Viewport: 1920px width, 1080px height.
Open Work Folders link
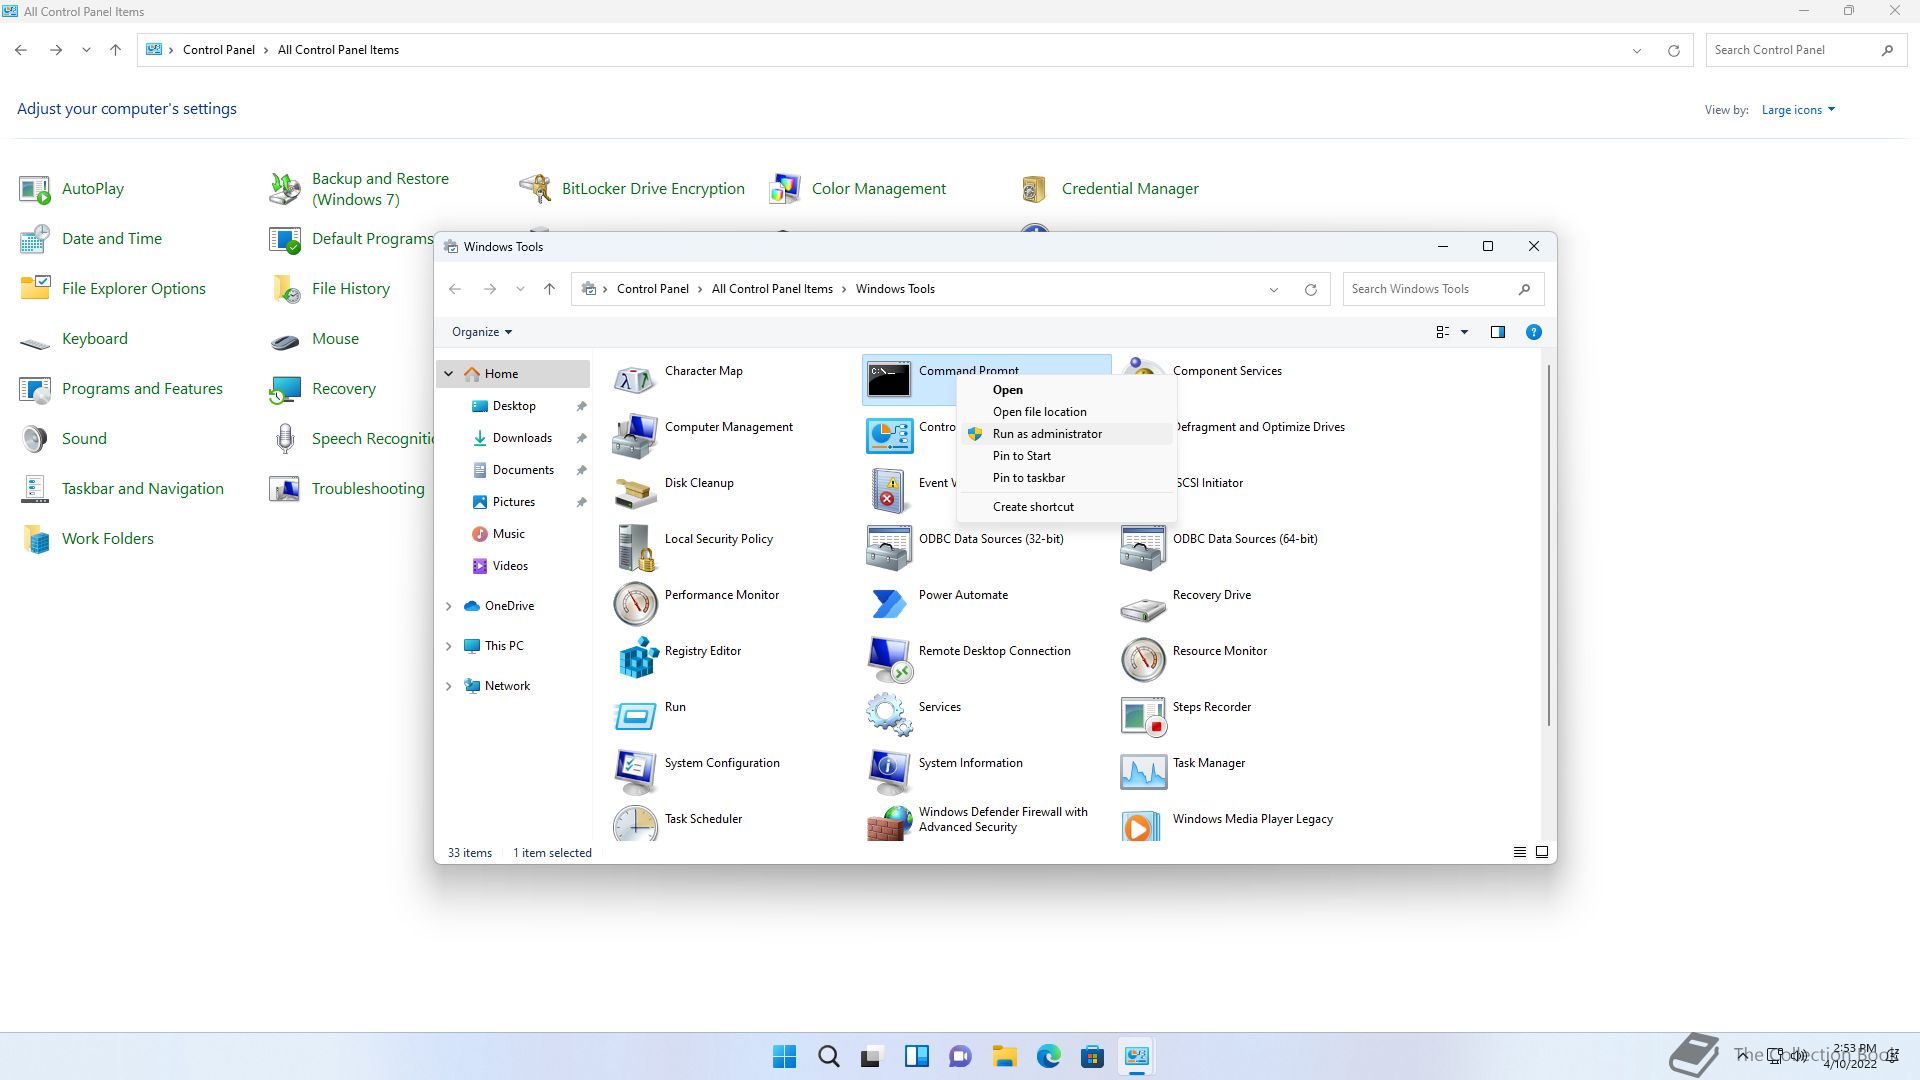pos(108,538)
